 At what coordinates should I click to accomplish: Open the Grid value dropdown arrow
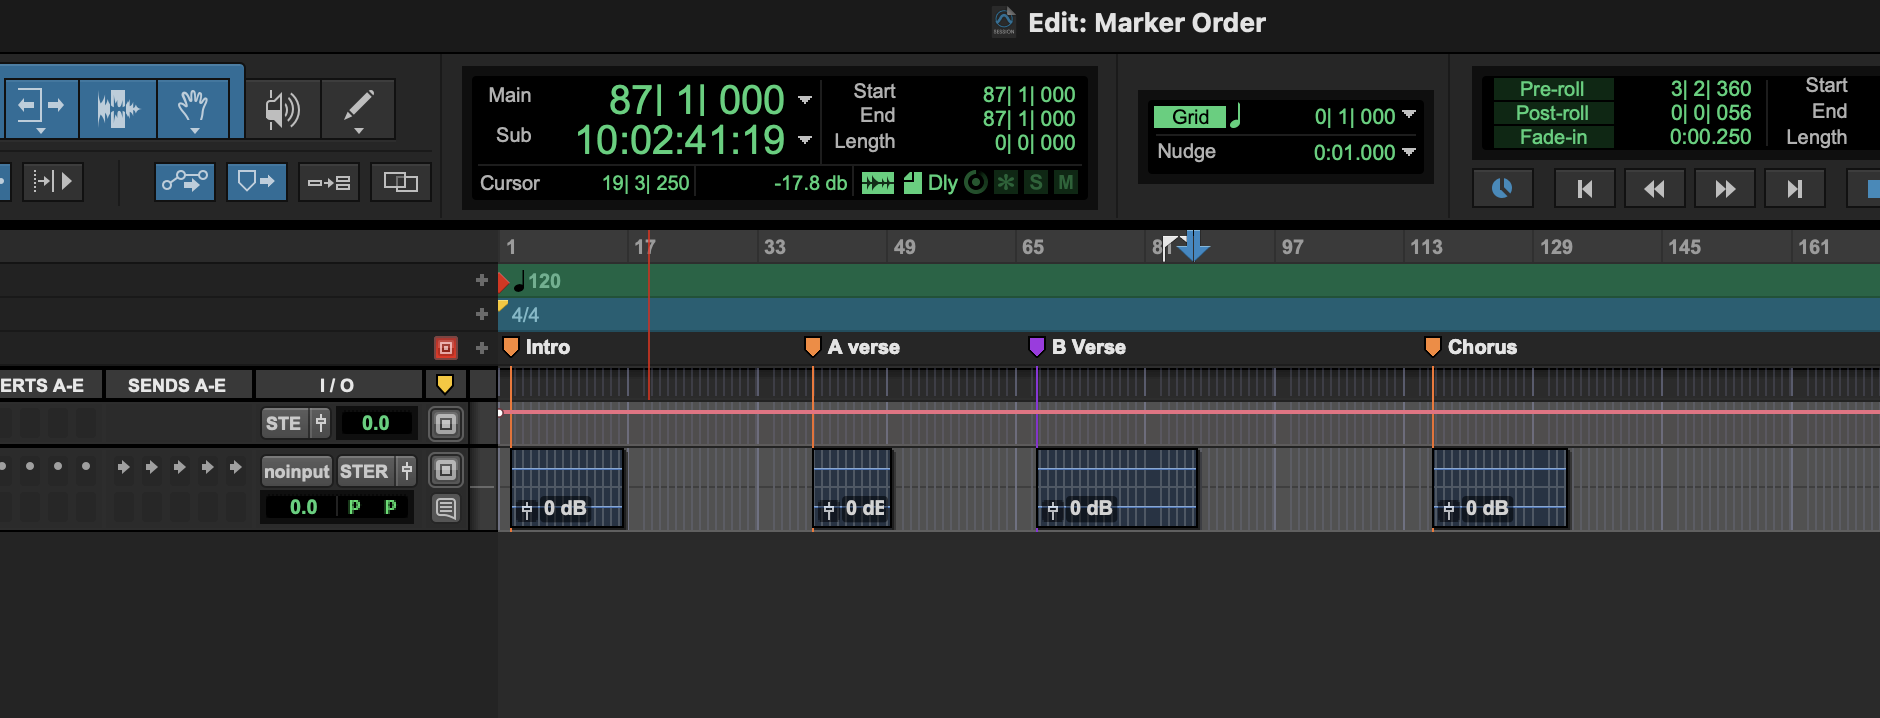point(1409,115)
